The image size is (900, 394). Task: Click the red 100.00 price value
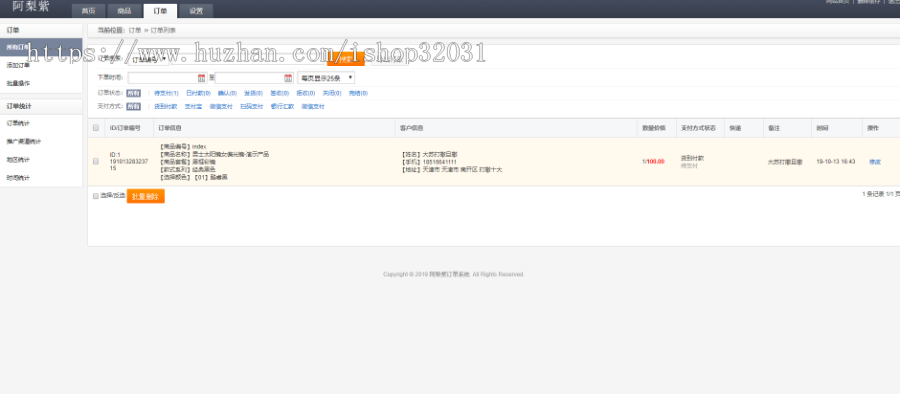655,162
